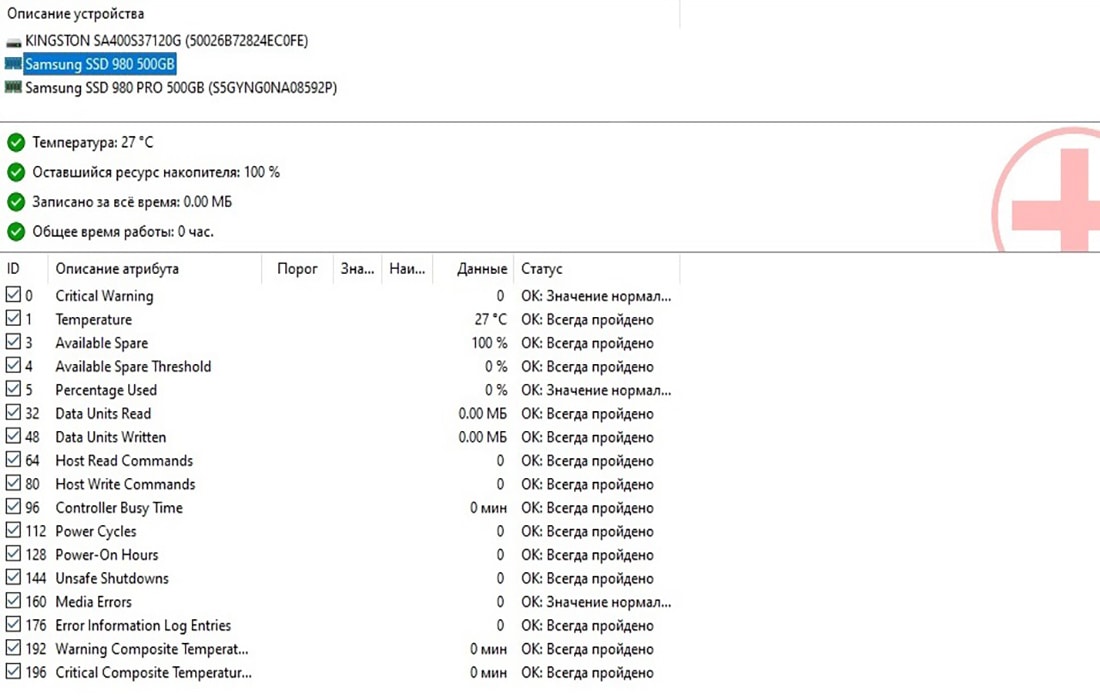
Task: Click ID 176 in the attribute list
Action: (36, 625)
